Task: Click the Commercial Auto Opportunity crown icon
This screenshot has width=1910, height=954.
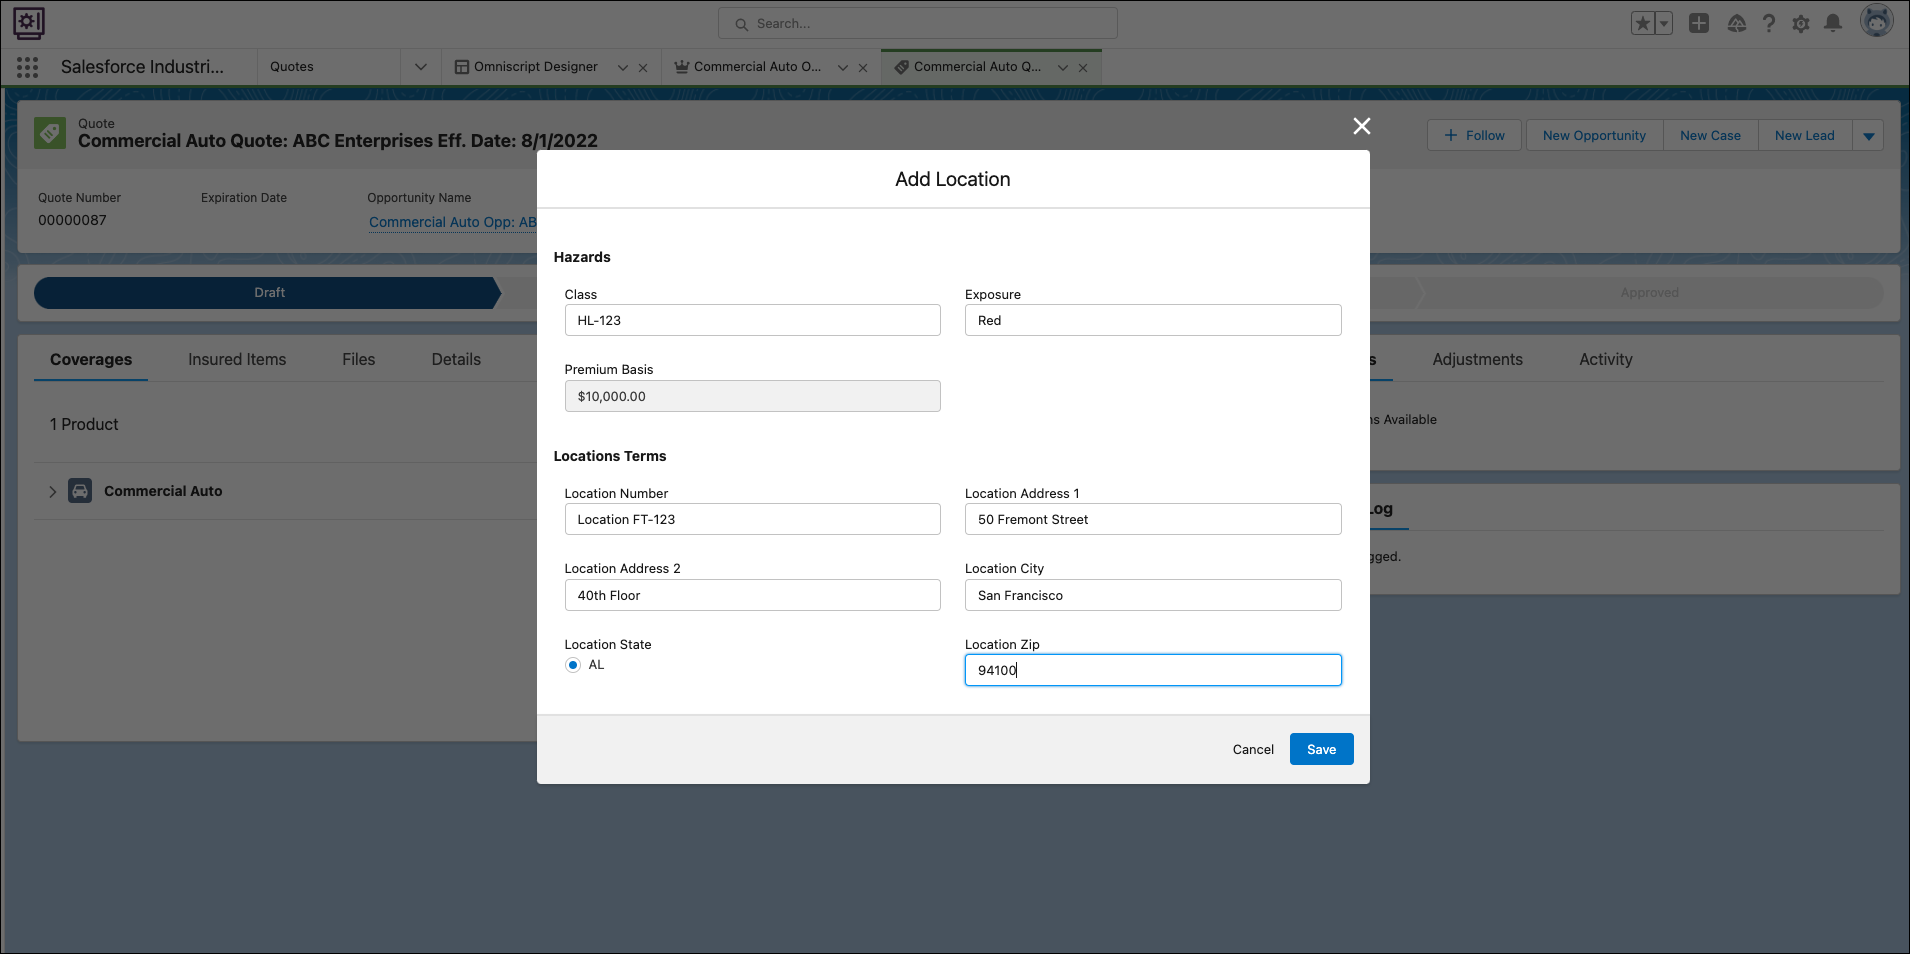Action: (x=682, y=67)
